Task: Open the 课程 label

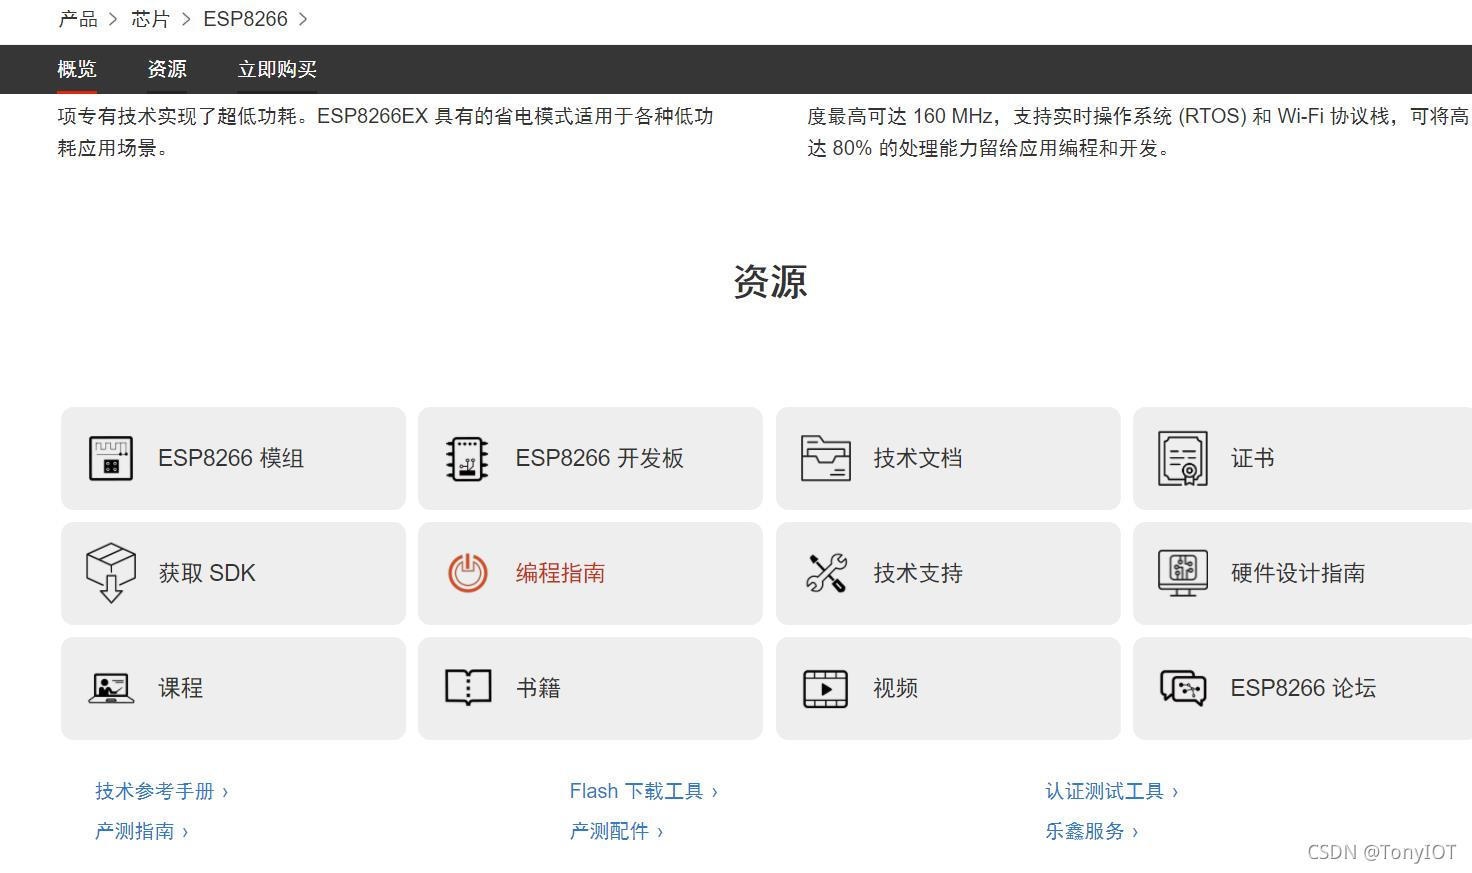Action: (181, 688)
